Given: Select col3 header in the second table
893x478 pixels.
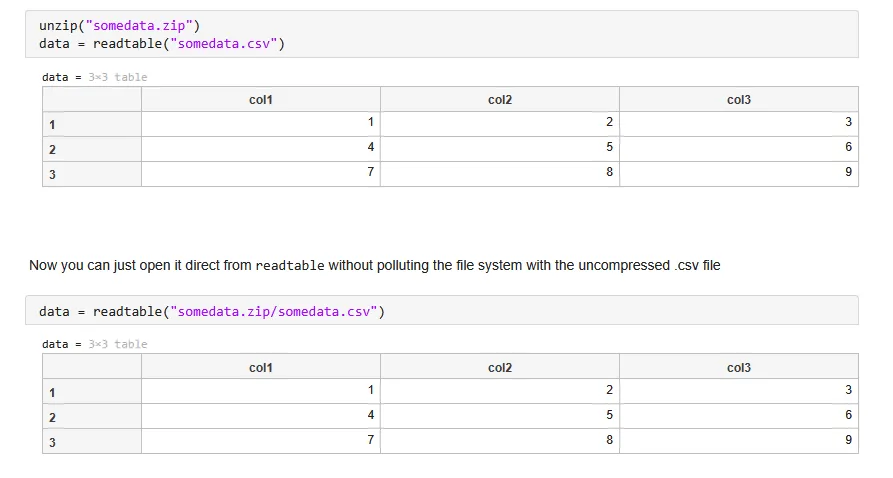Looking at the screenshot, I should (738, 367).
